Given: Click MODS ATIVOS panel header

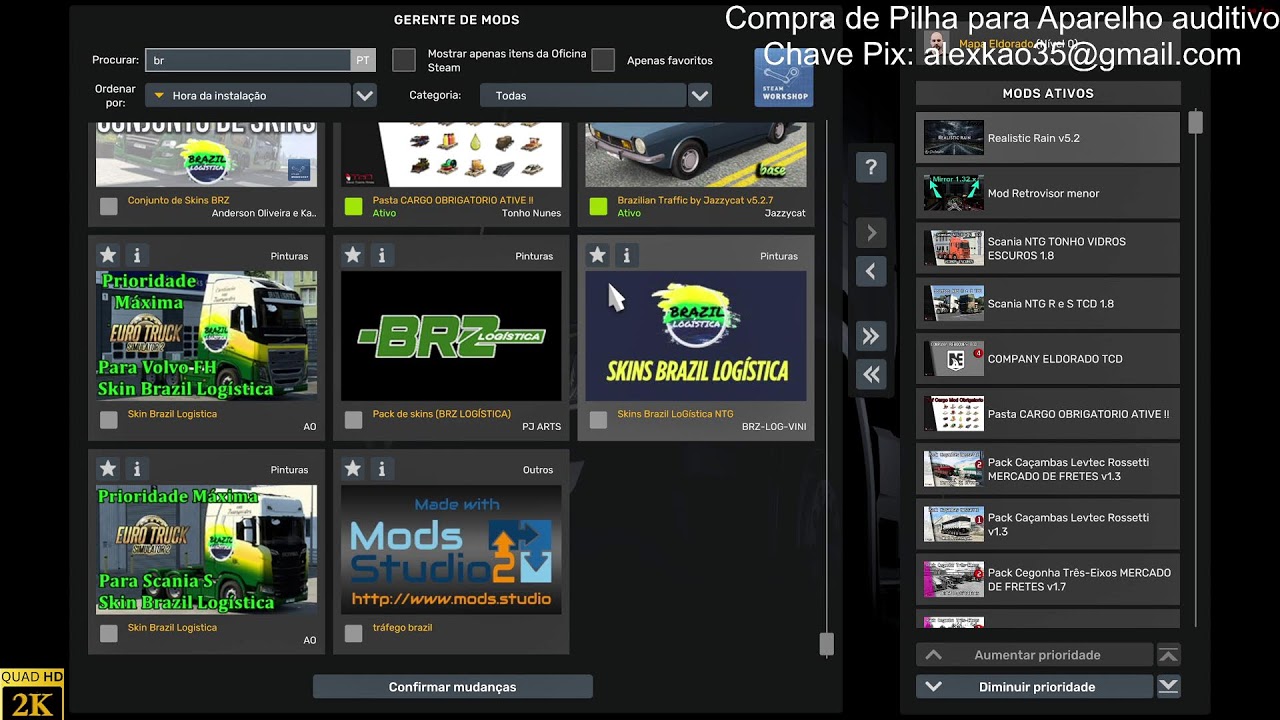Looking at the screenshot, I should [1048, 93].
